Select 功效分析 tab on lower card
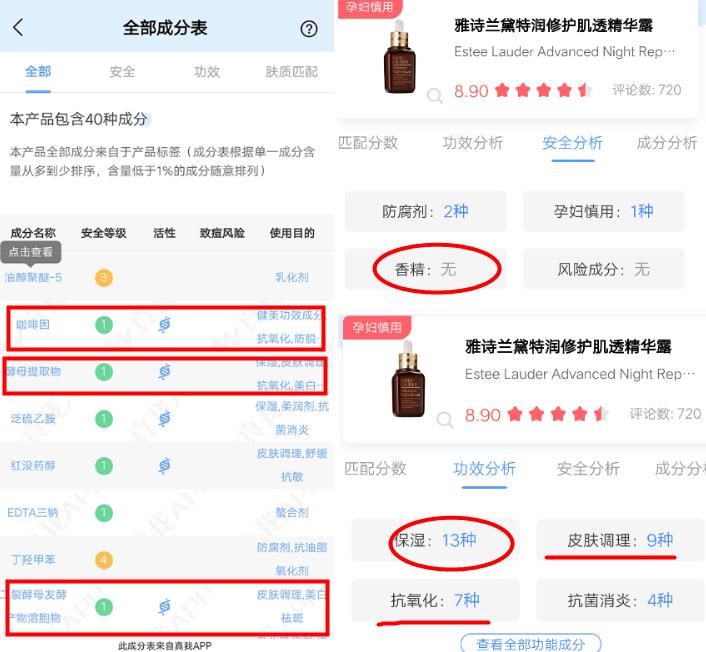 pyautogui.click(x=484, y=469)
